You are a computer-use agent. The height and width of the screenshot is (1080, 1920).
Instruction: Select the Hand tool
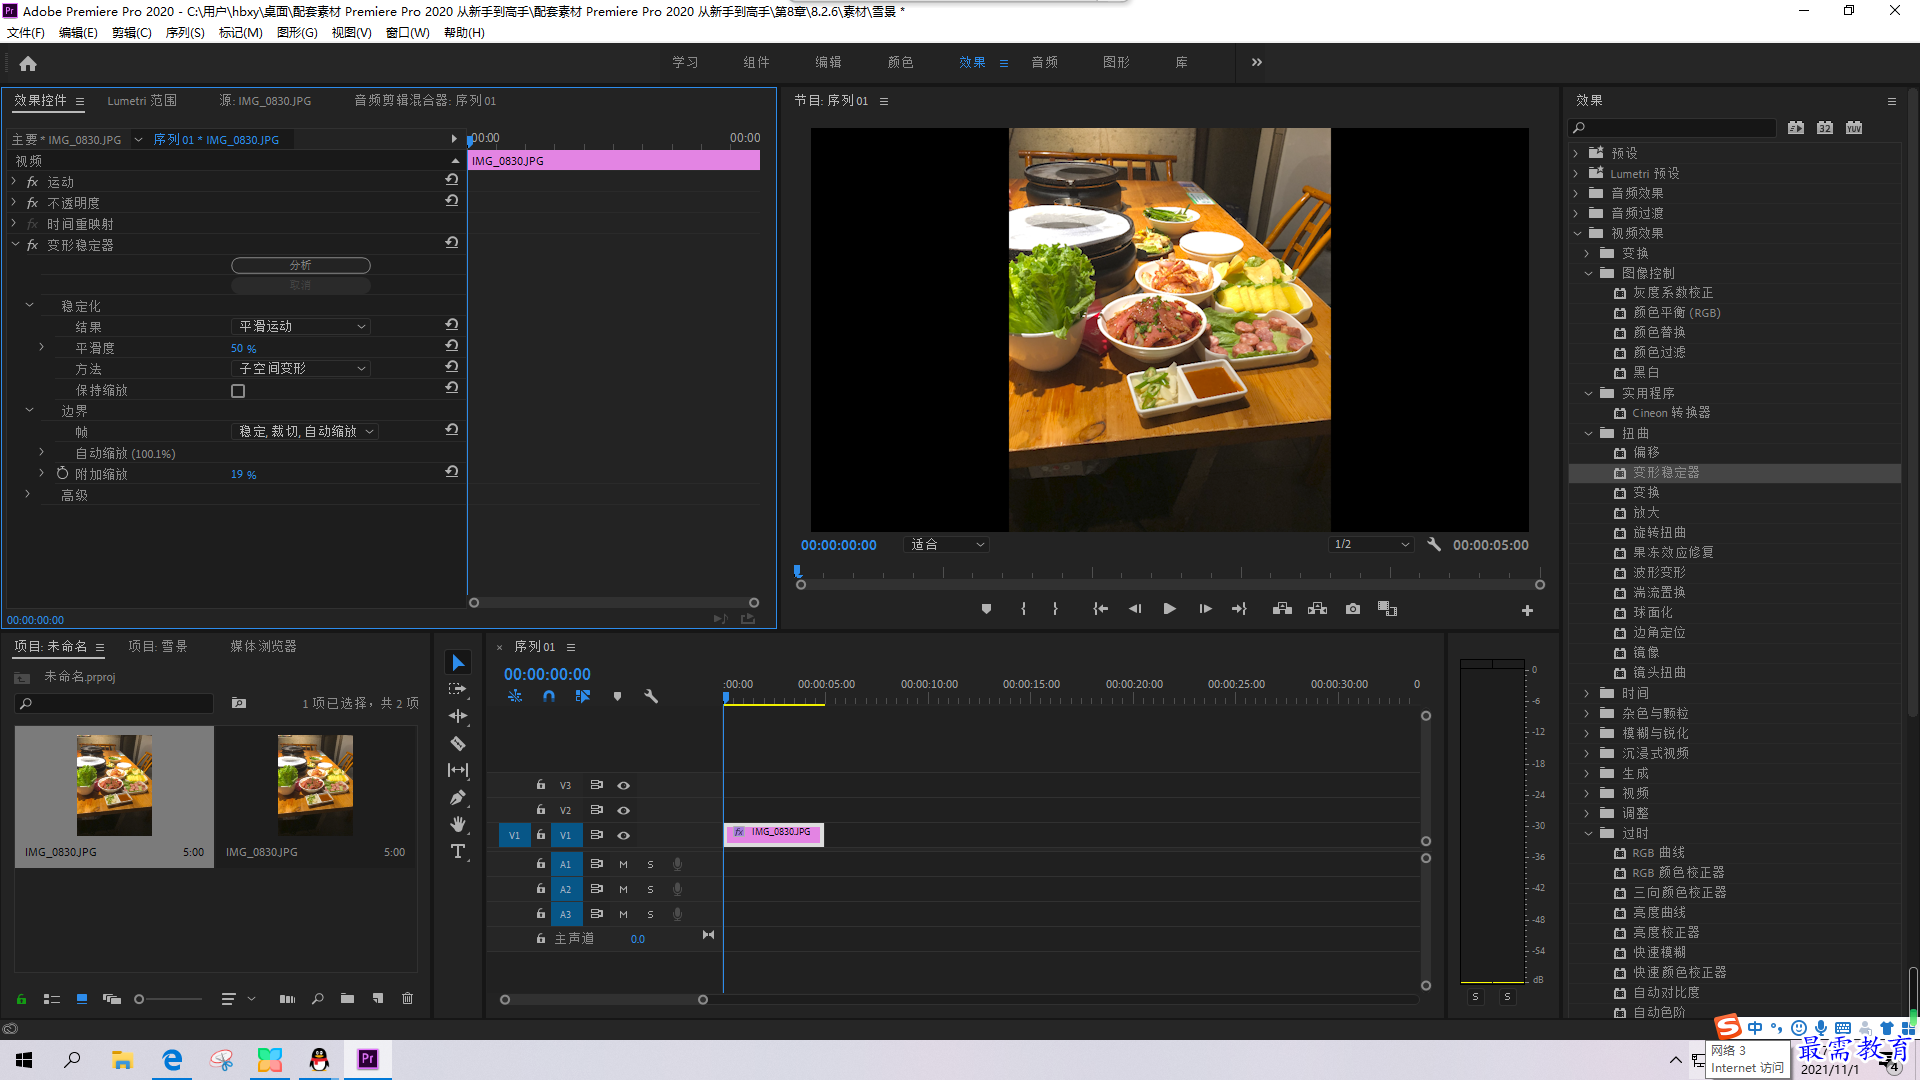pos(458,824)
